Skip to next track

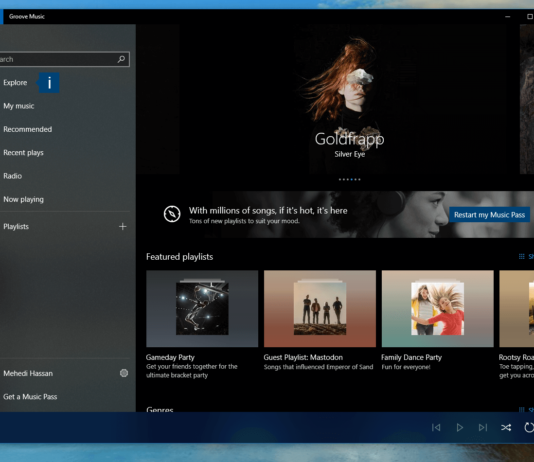pos(483,427)
